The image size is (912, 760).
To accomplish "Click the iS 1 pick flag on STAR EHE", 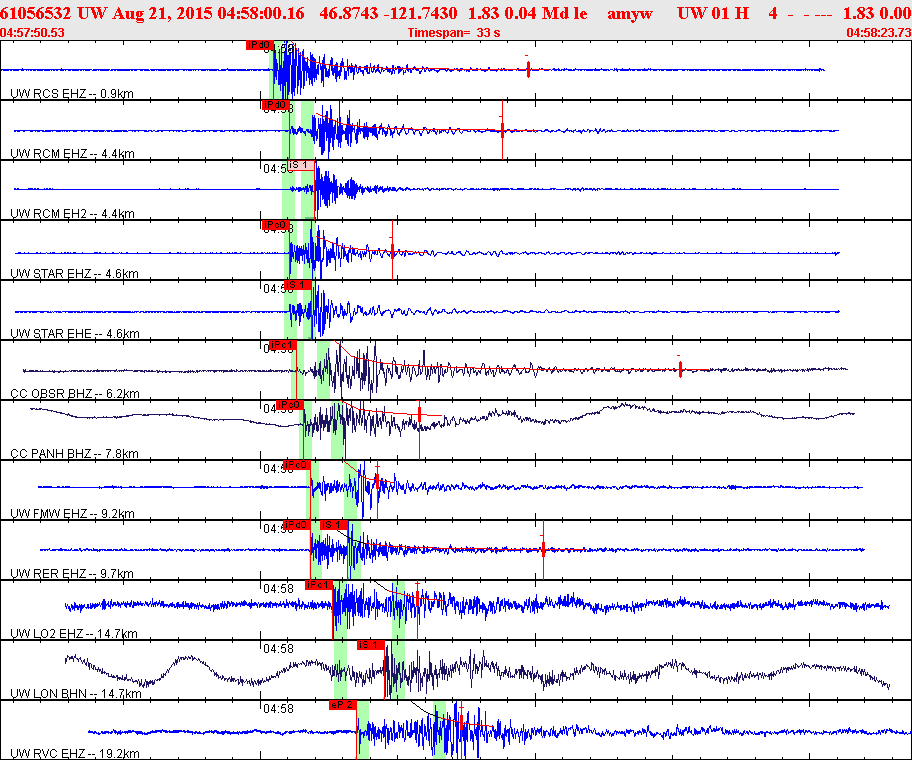I will point(298,285).
